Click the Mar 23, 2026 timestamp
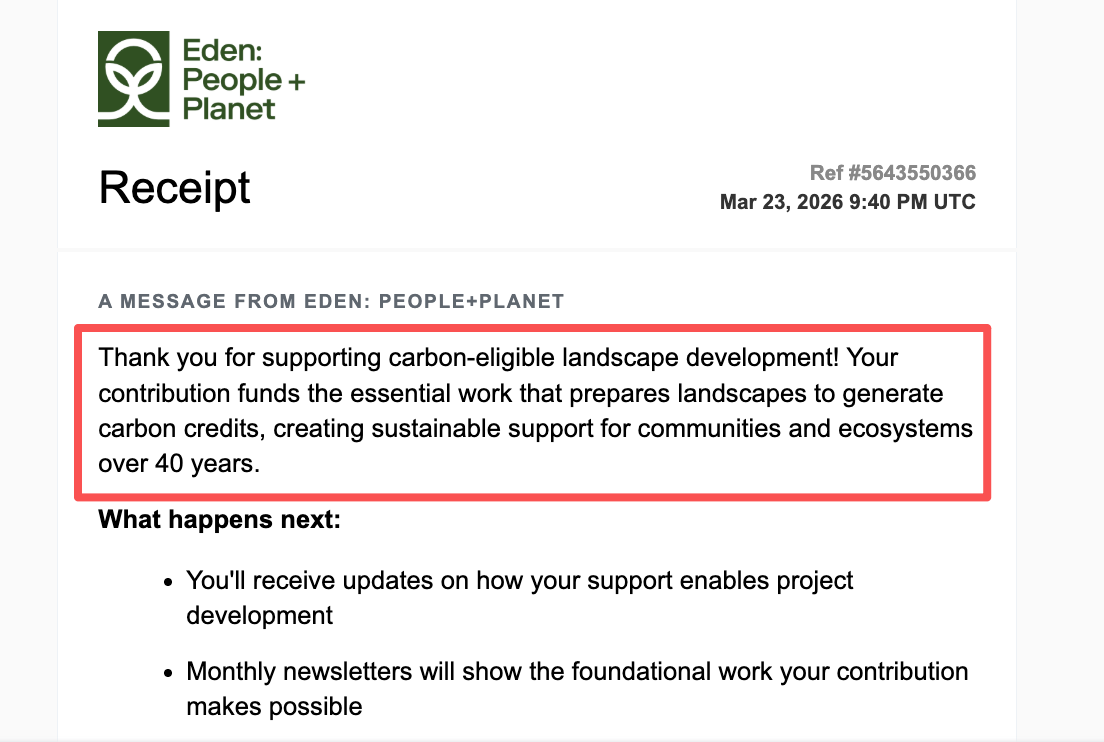The image size is (1104, 742). click(847, 202)
